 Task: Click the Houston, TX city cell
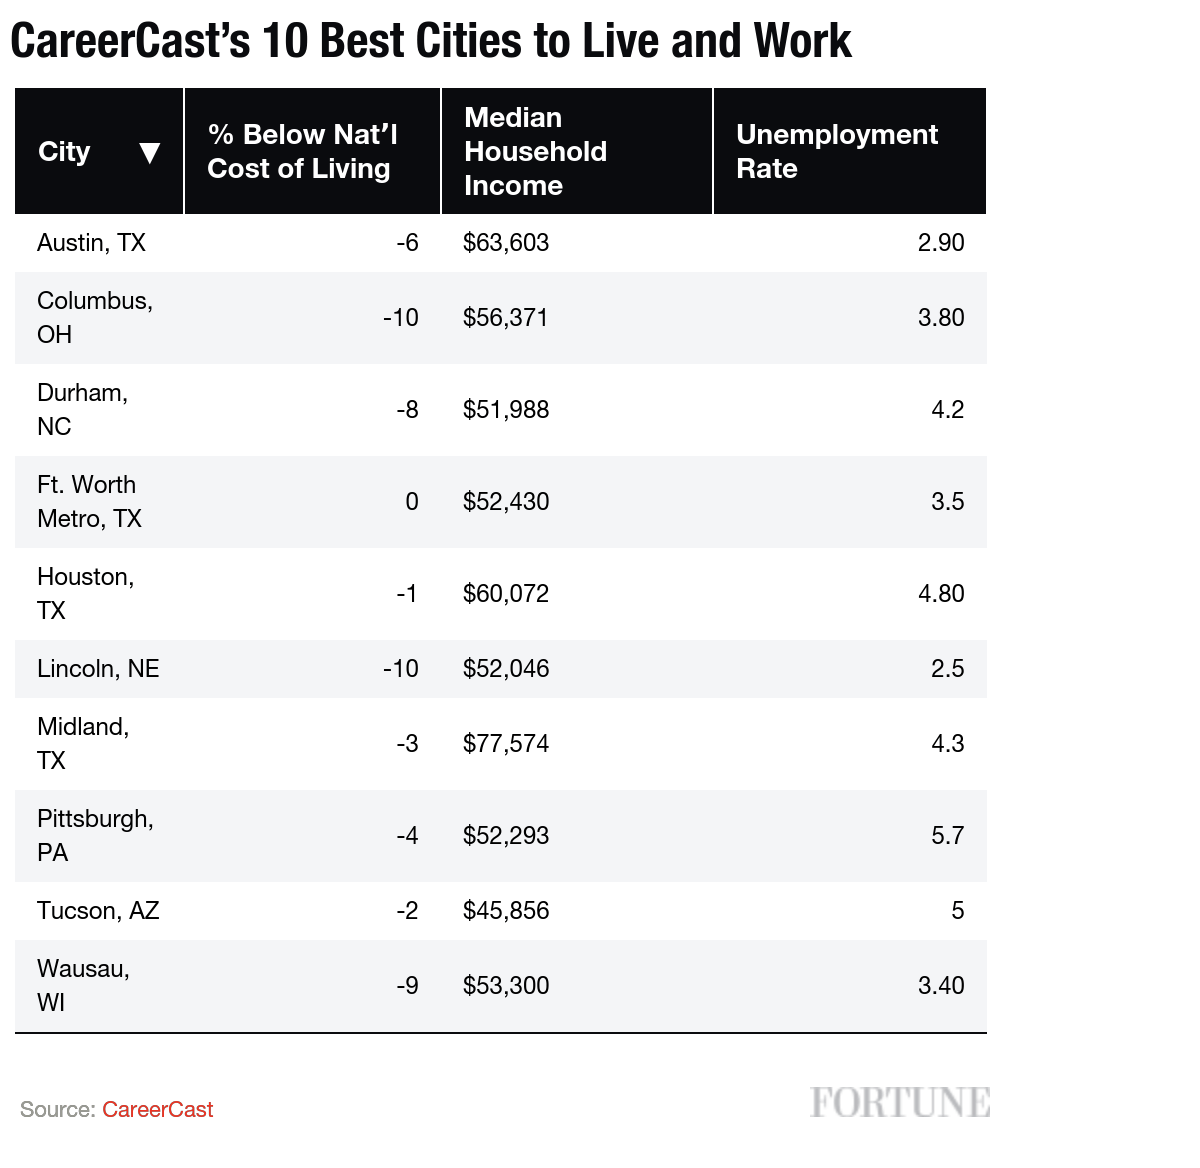click(x=99, y=594)
